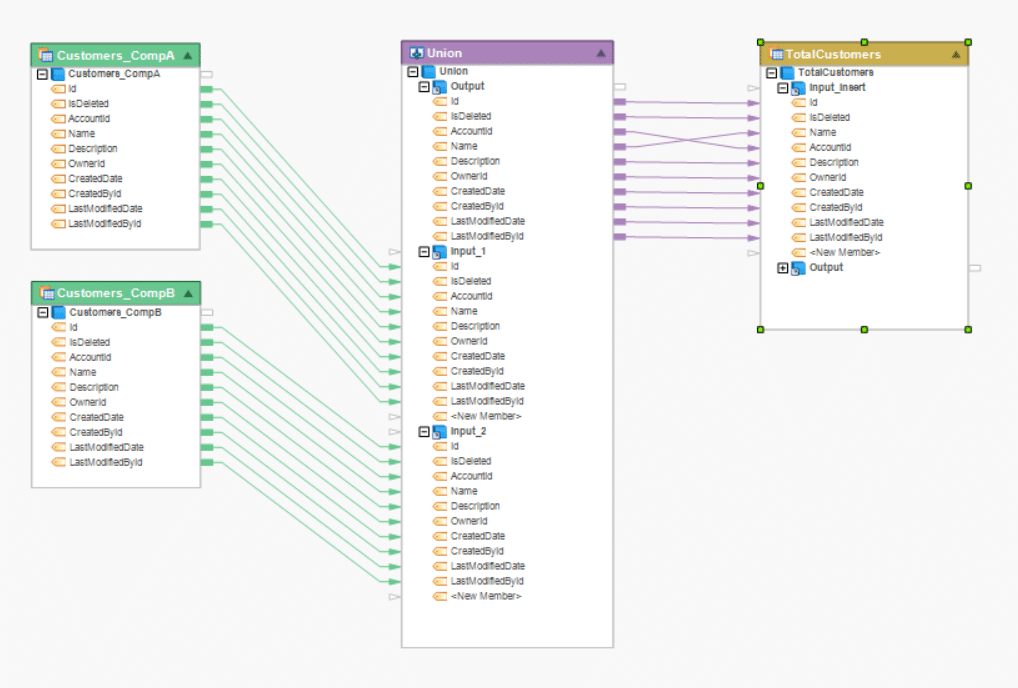Click the Id column tag icon under Customers_CompB

[57, 327]
